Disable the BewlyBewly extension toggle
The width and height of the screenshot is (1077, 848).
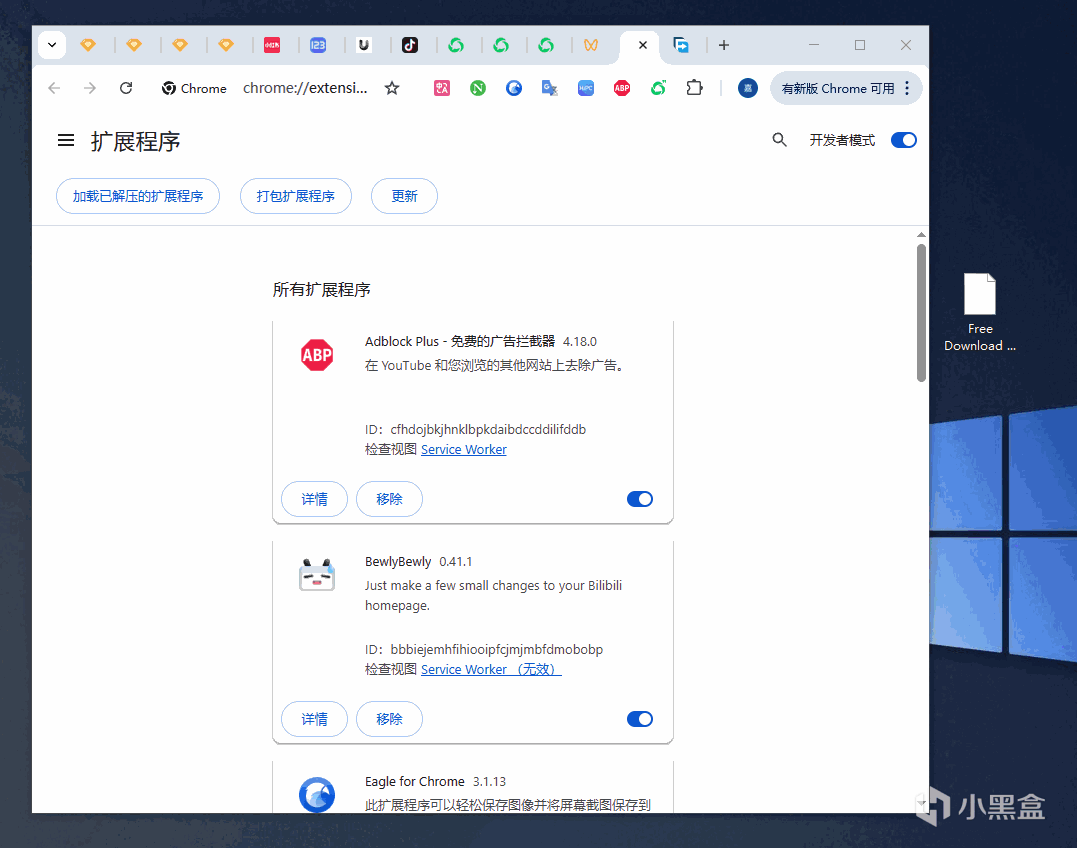(x=640, y=719)
